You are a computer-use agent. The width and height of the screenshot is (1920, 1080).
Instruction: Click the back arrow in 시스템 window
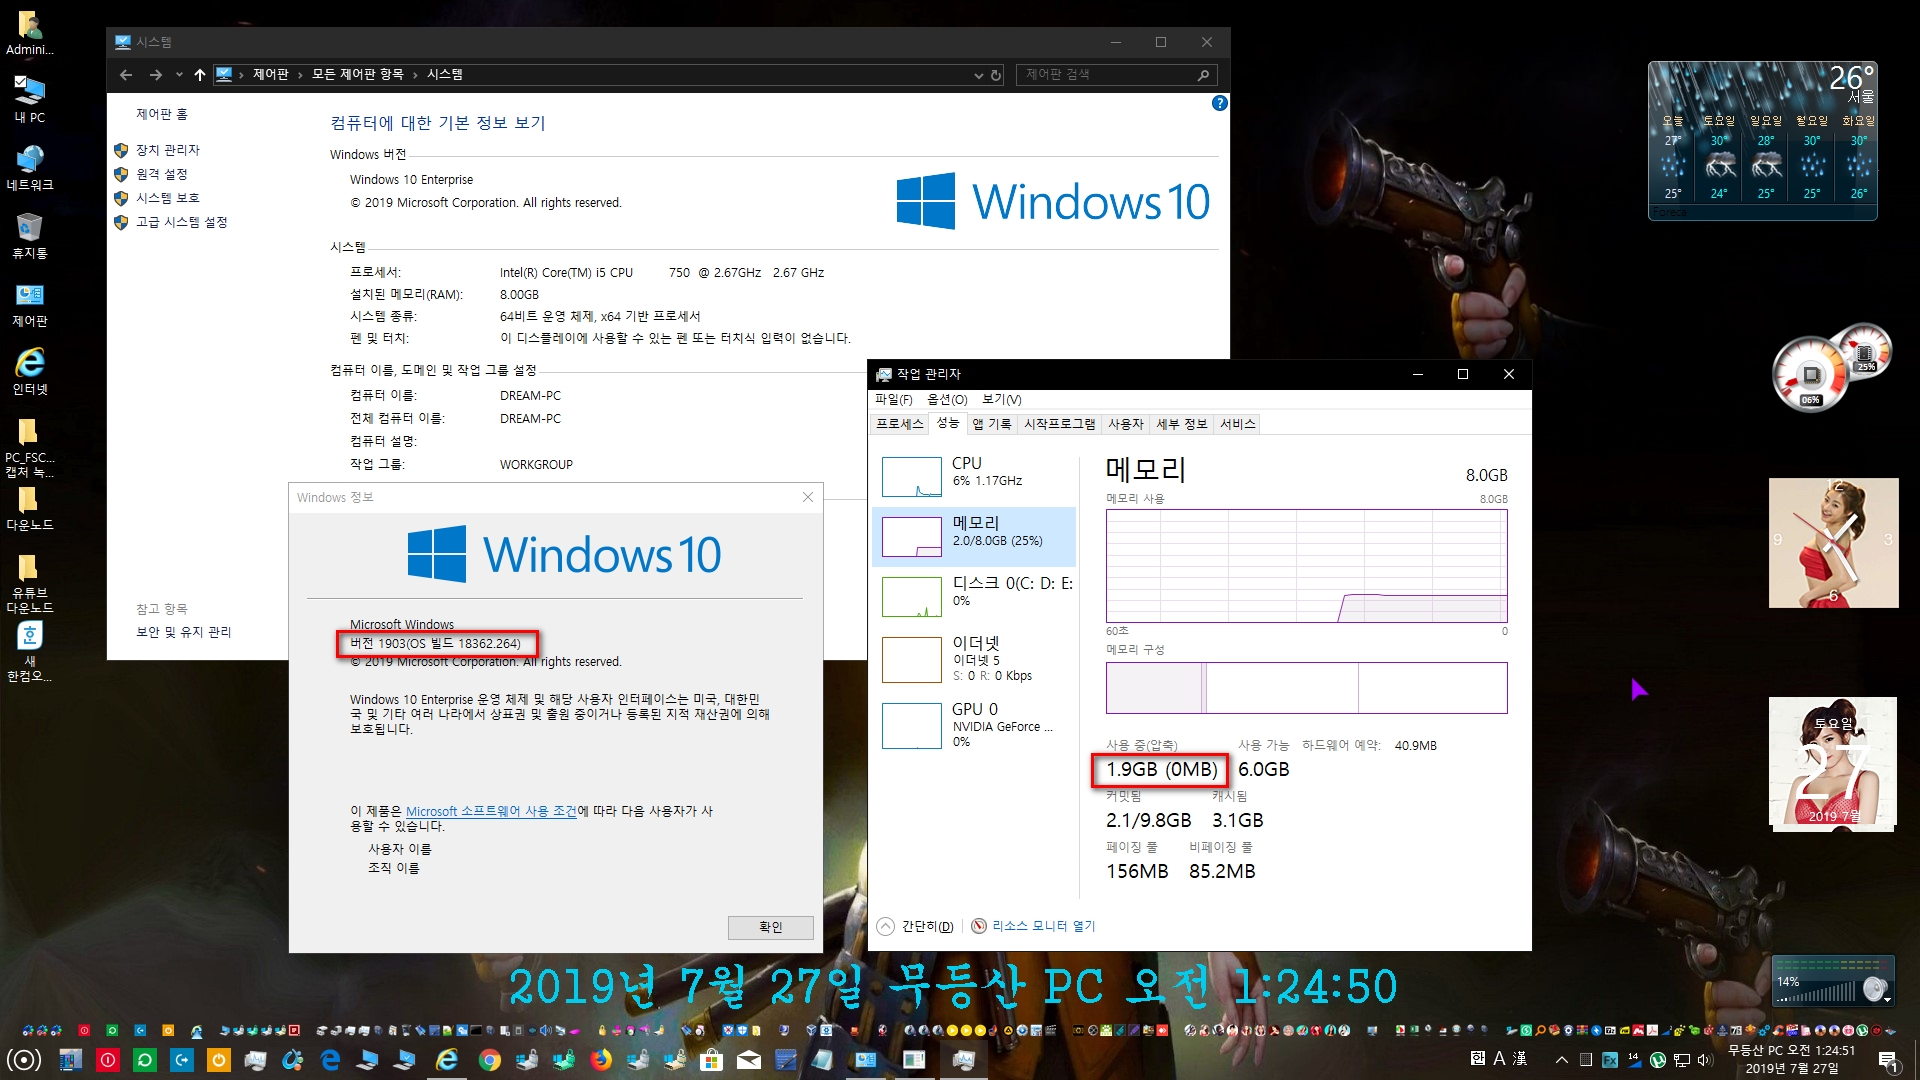pos(126,75)
